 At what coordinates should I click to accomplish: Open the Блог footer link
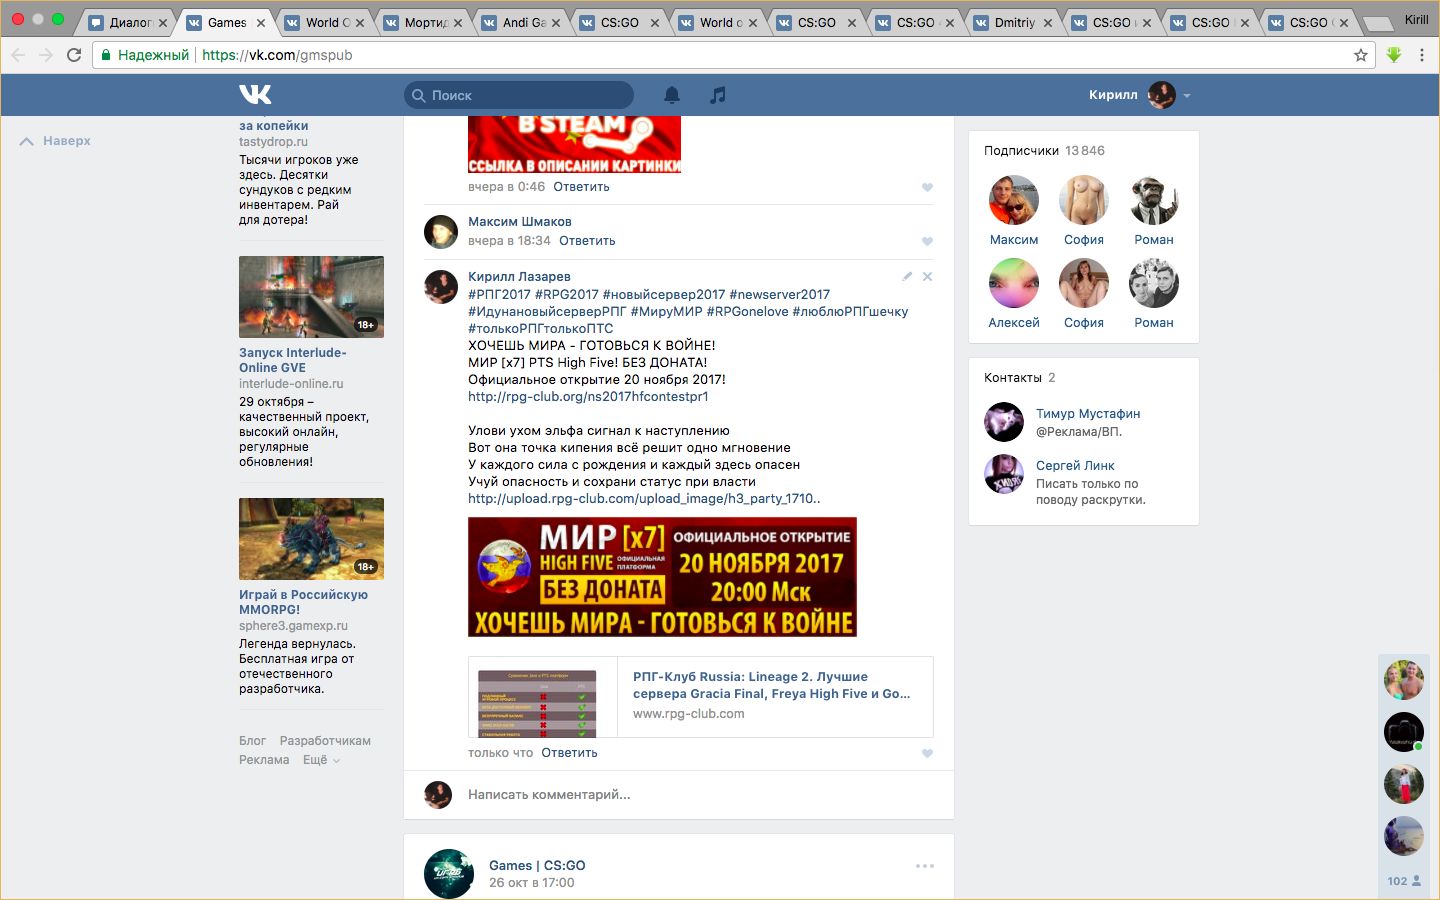(252, 741)
